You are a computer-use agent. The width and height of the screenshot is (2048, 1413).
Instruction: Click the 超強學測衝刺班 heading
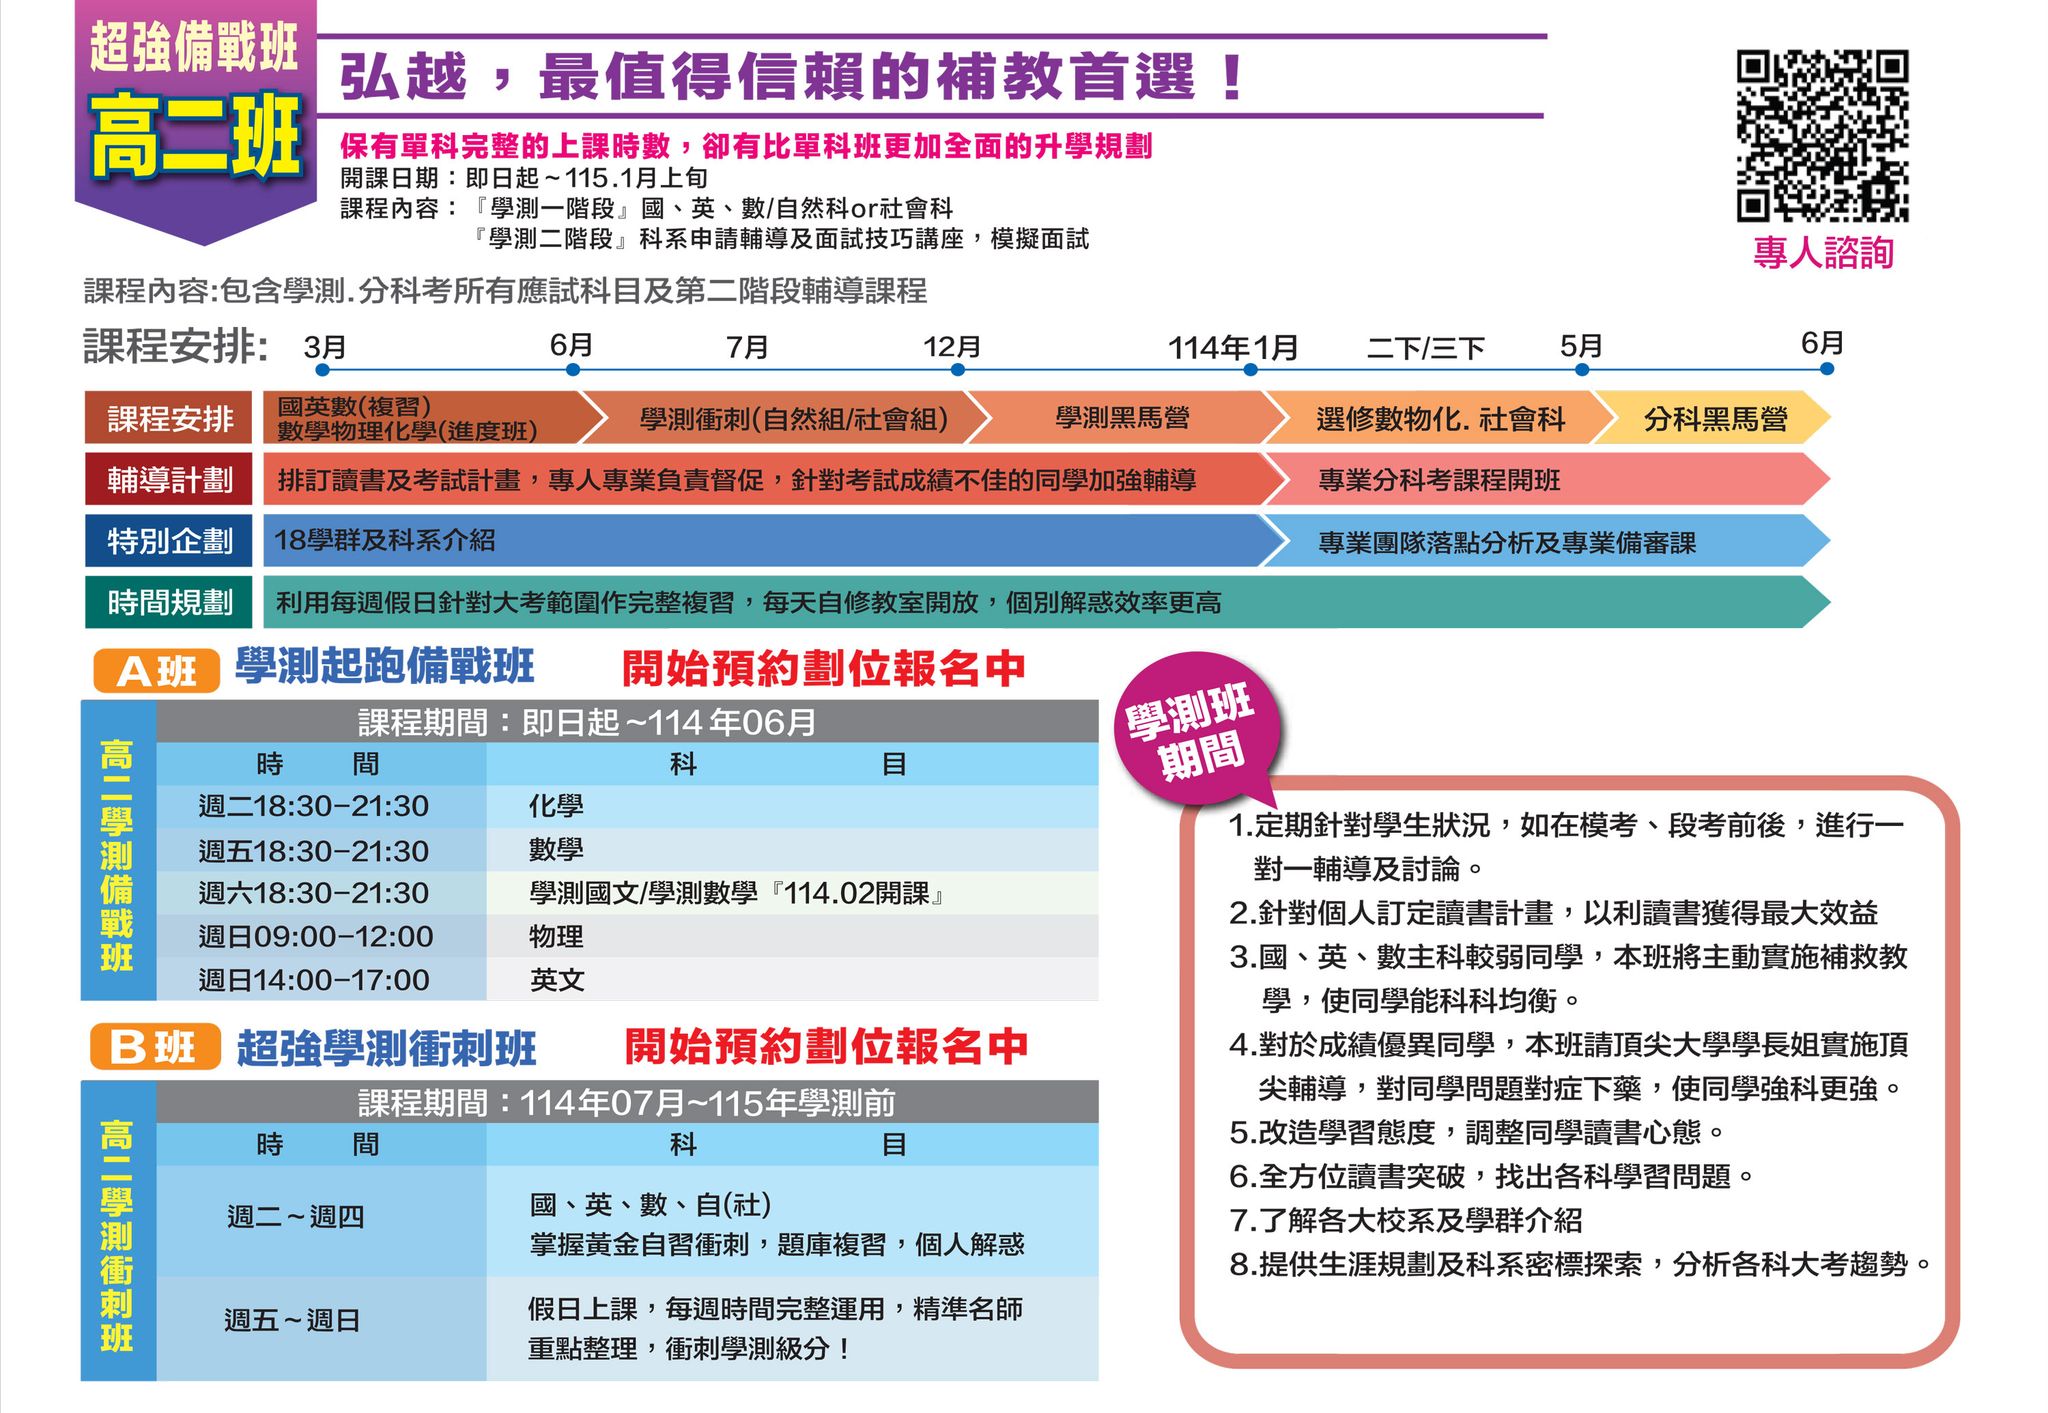click(386, 1048)
